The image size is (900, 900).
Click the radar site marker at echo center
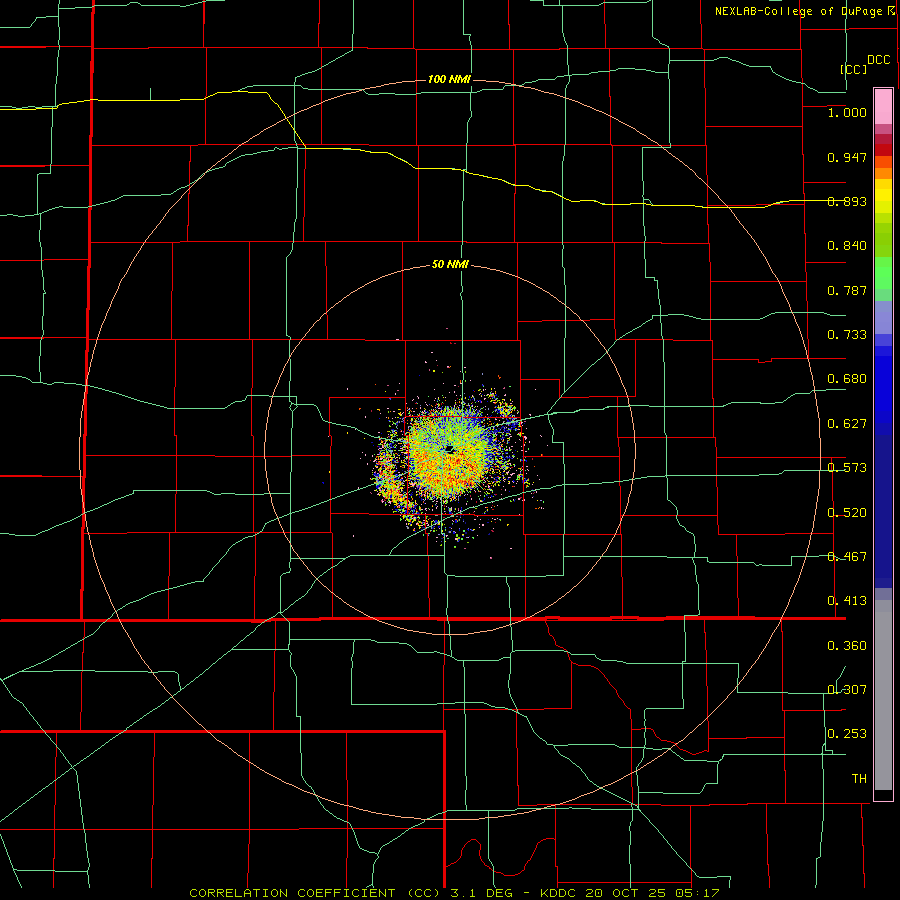tap(449, 449)
